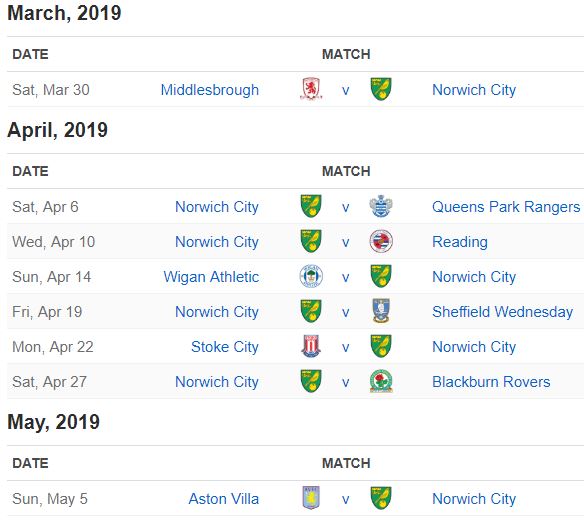Click the Reading club crest

[x=381, y=241]
